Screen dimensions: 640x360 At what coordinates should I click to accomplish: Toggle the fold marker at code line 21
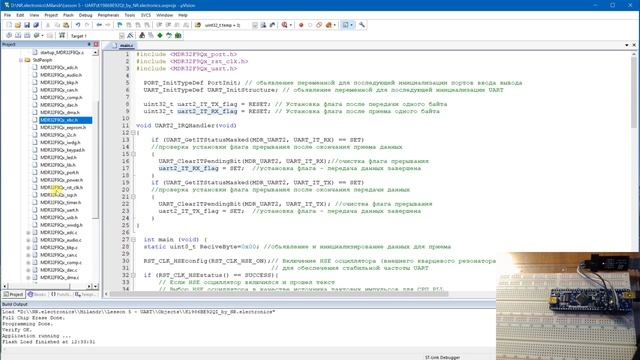[133, 197]
